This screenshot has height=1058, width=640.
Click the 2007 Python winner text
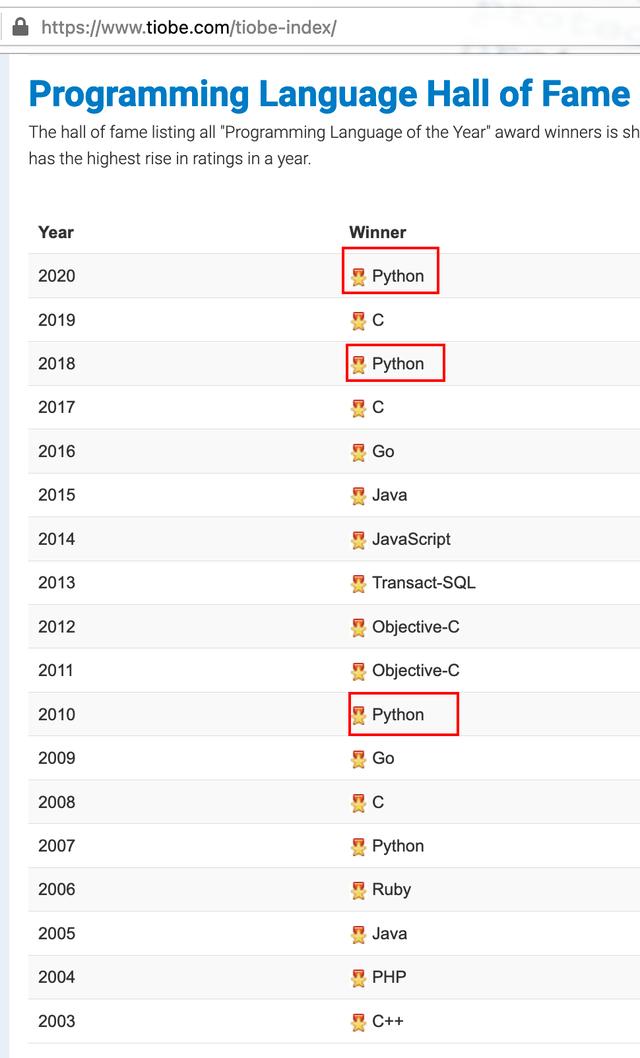point(398,846)
